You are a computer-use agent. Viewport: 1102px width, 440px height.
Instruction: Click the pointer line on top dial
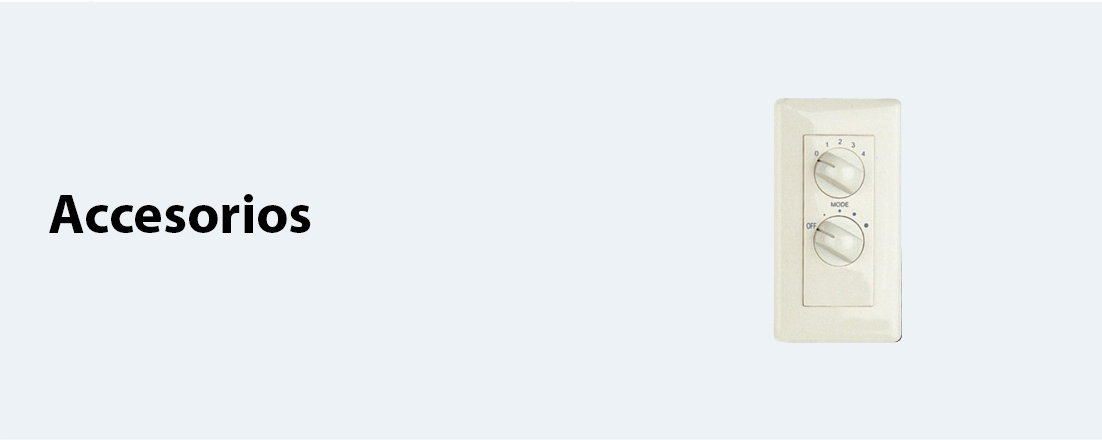pos(826,164)
